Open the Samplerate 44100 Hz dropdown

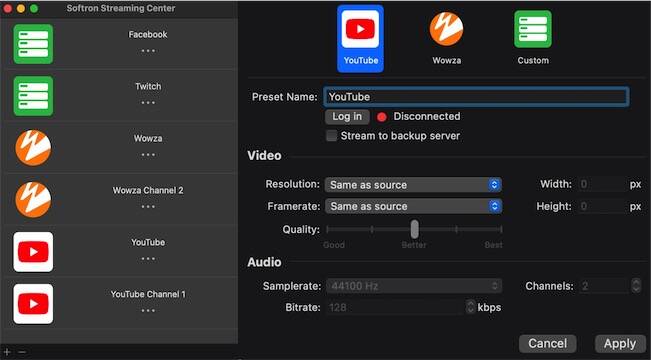413,286
